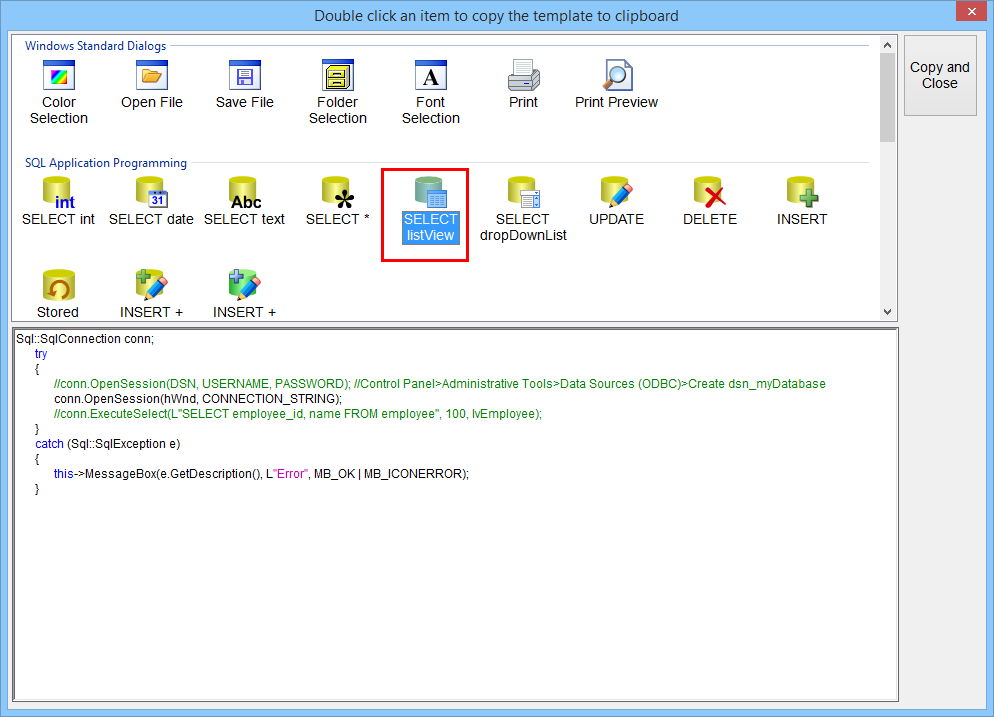994x717 pixels.
Task: Close the template dialog window
Action: (x=971, y=11)
